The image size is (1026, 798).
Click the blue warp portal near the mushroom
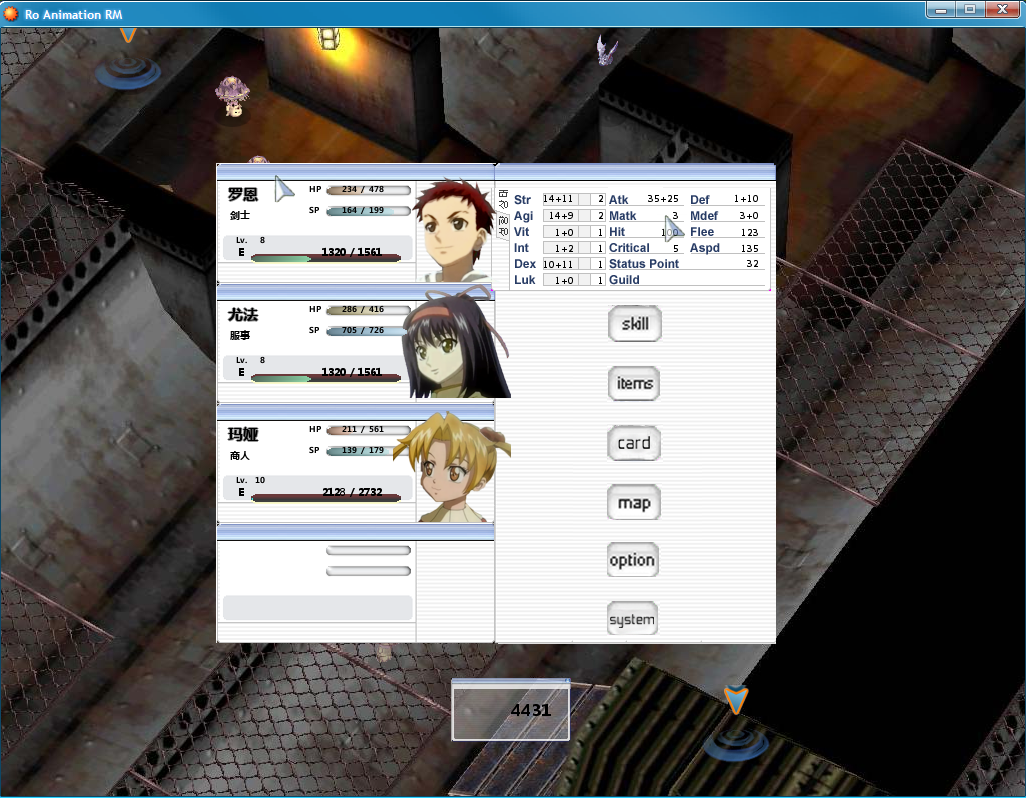click(x=128, y=70)
